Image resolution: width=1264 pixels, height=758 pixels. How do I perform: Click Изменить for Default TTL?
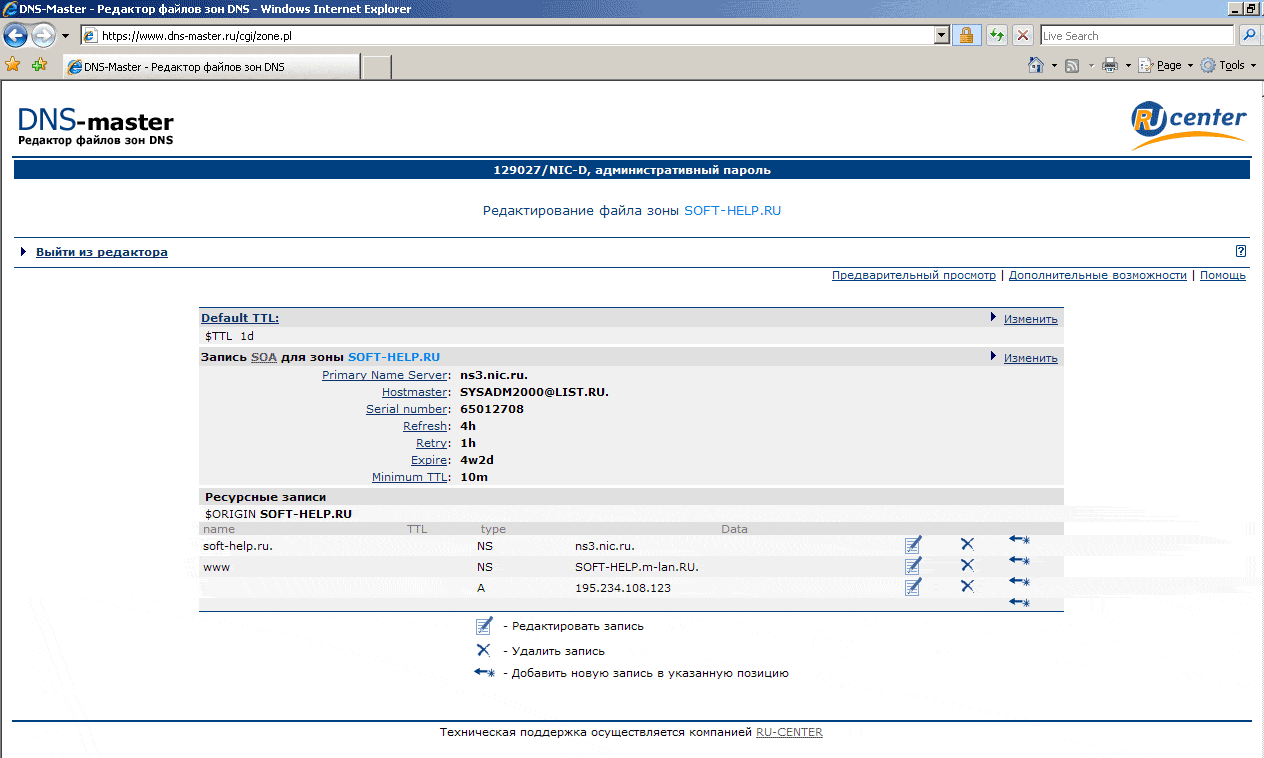(1030, 319)
